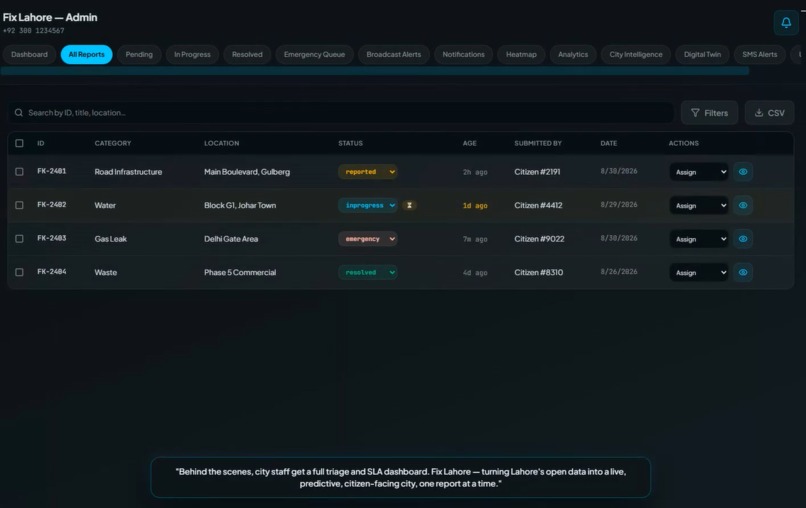Click the 'Fix Lahore — Admin' title

(50, 17)
